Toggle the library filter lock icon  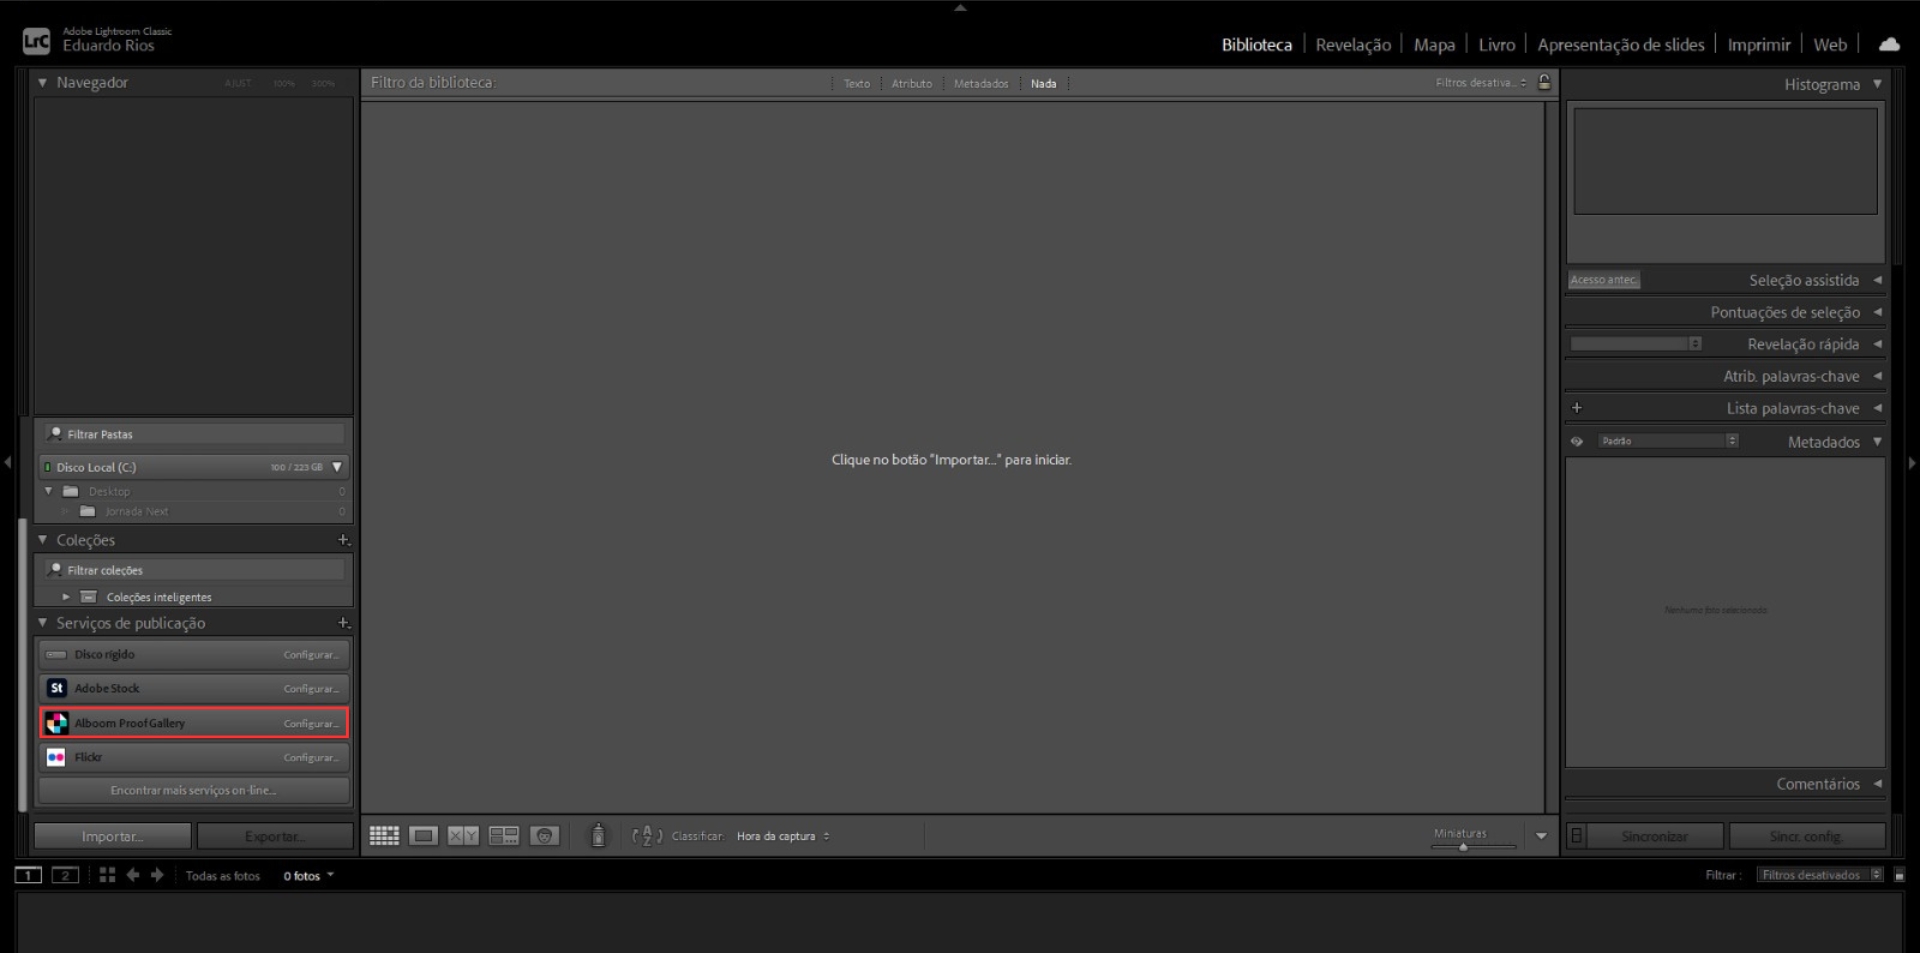(1544, 83)
